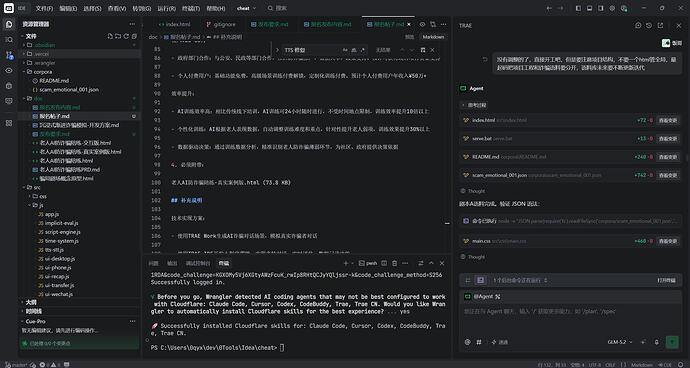
Task: Open the Search view in activity bar
Action: coord(9,40)
